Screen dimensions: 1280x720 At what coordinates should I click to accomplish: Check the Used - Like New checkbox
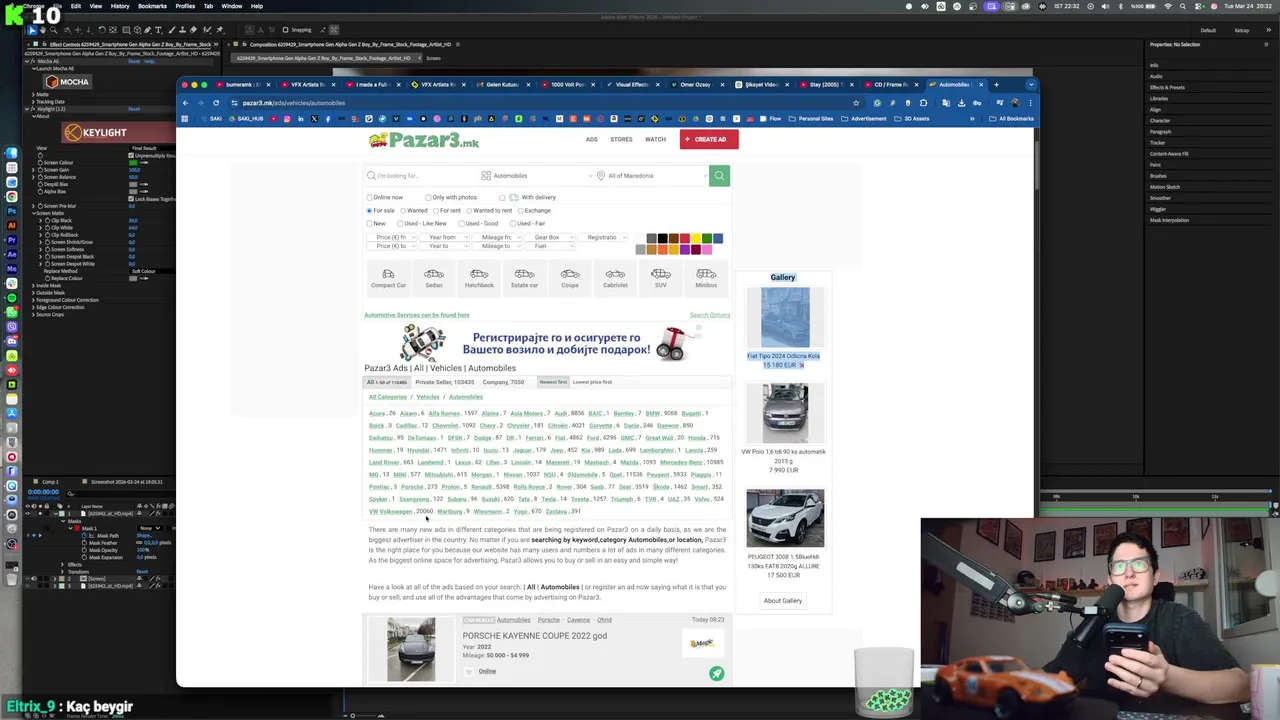point(400,223)
